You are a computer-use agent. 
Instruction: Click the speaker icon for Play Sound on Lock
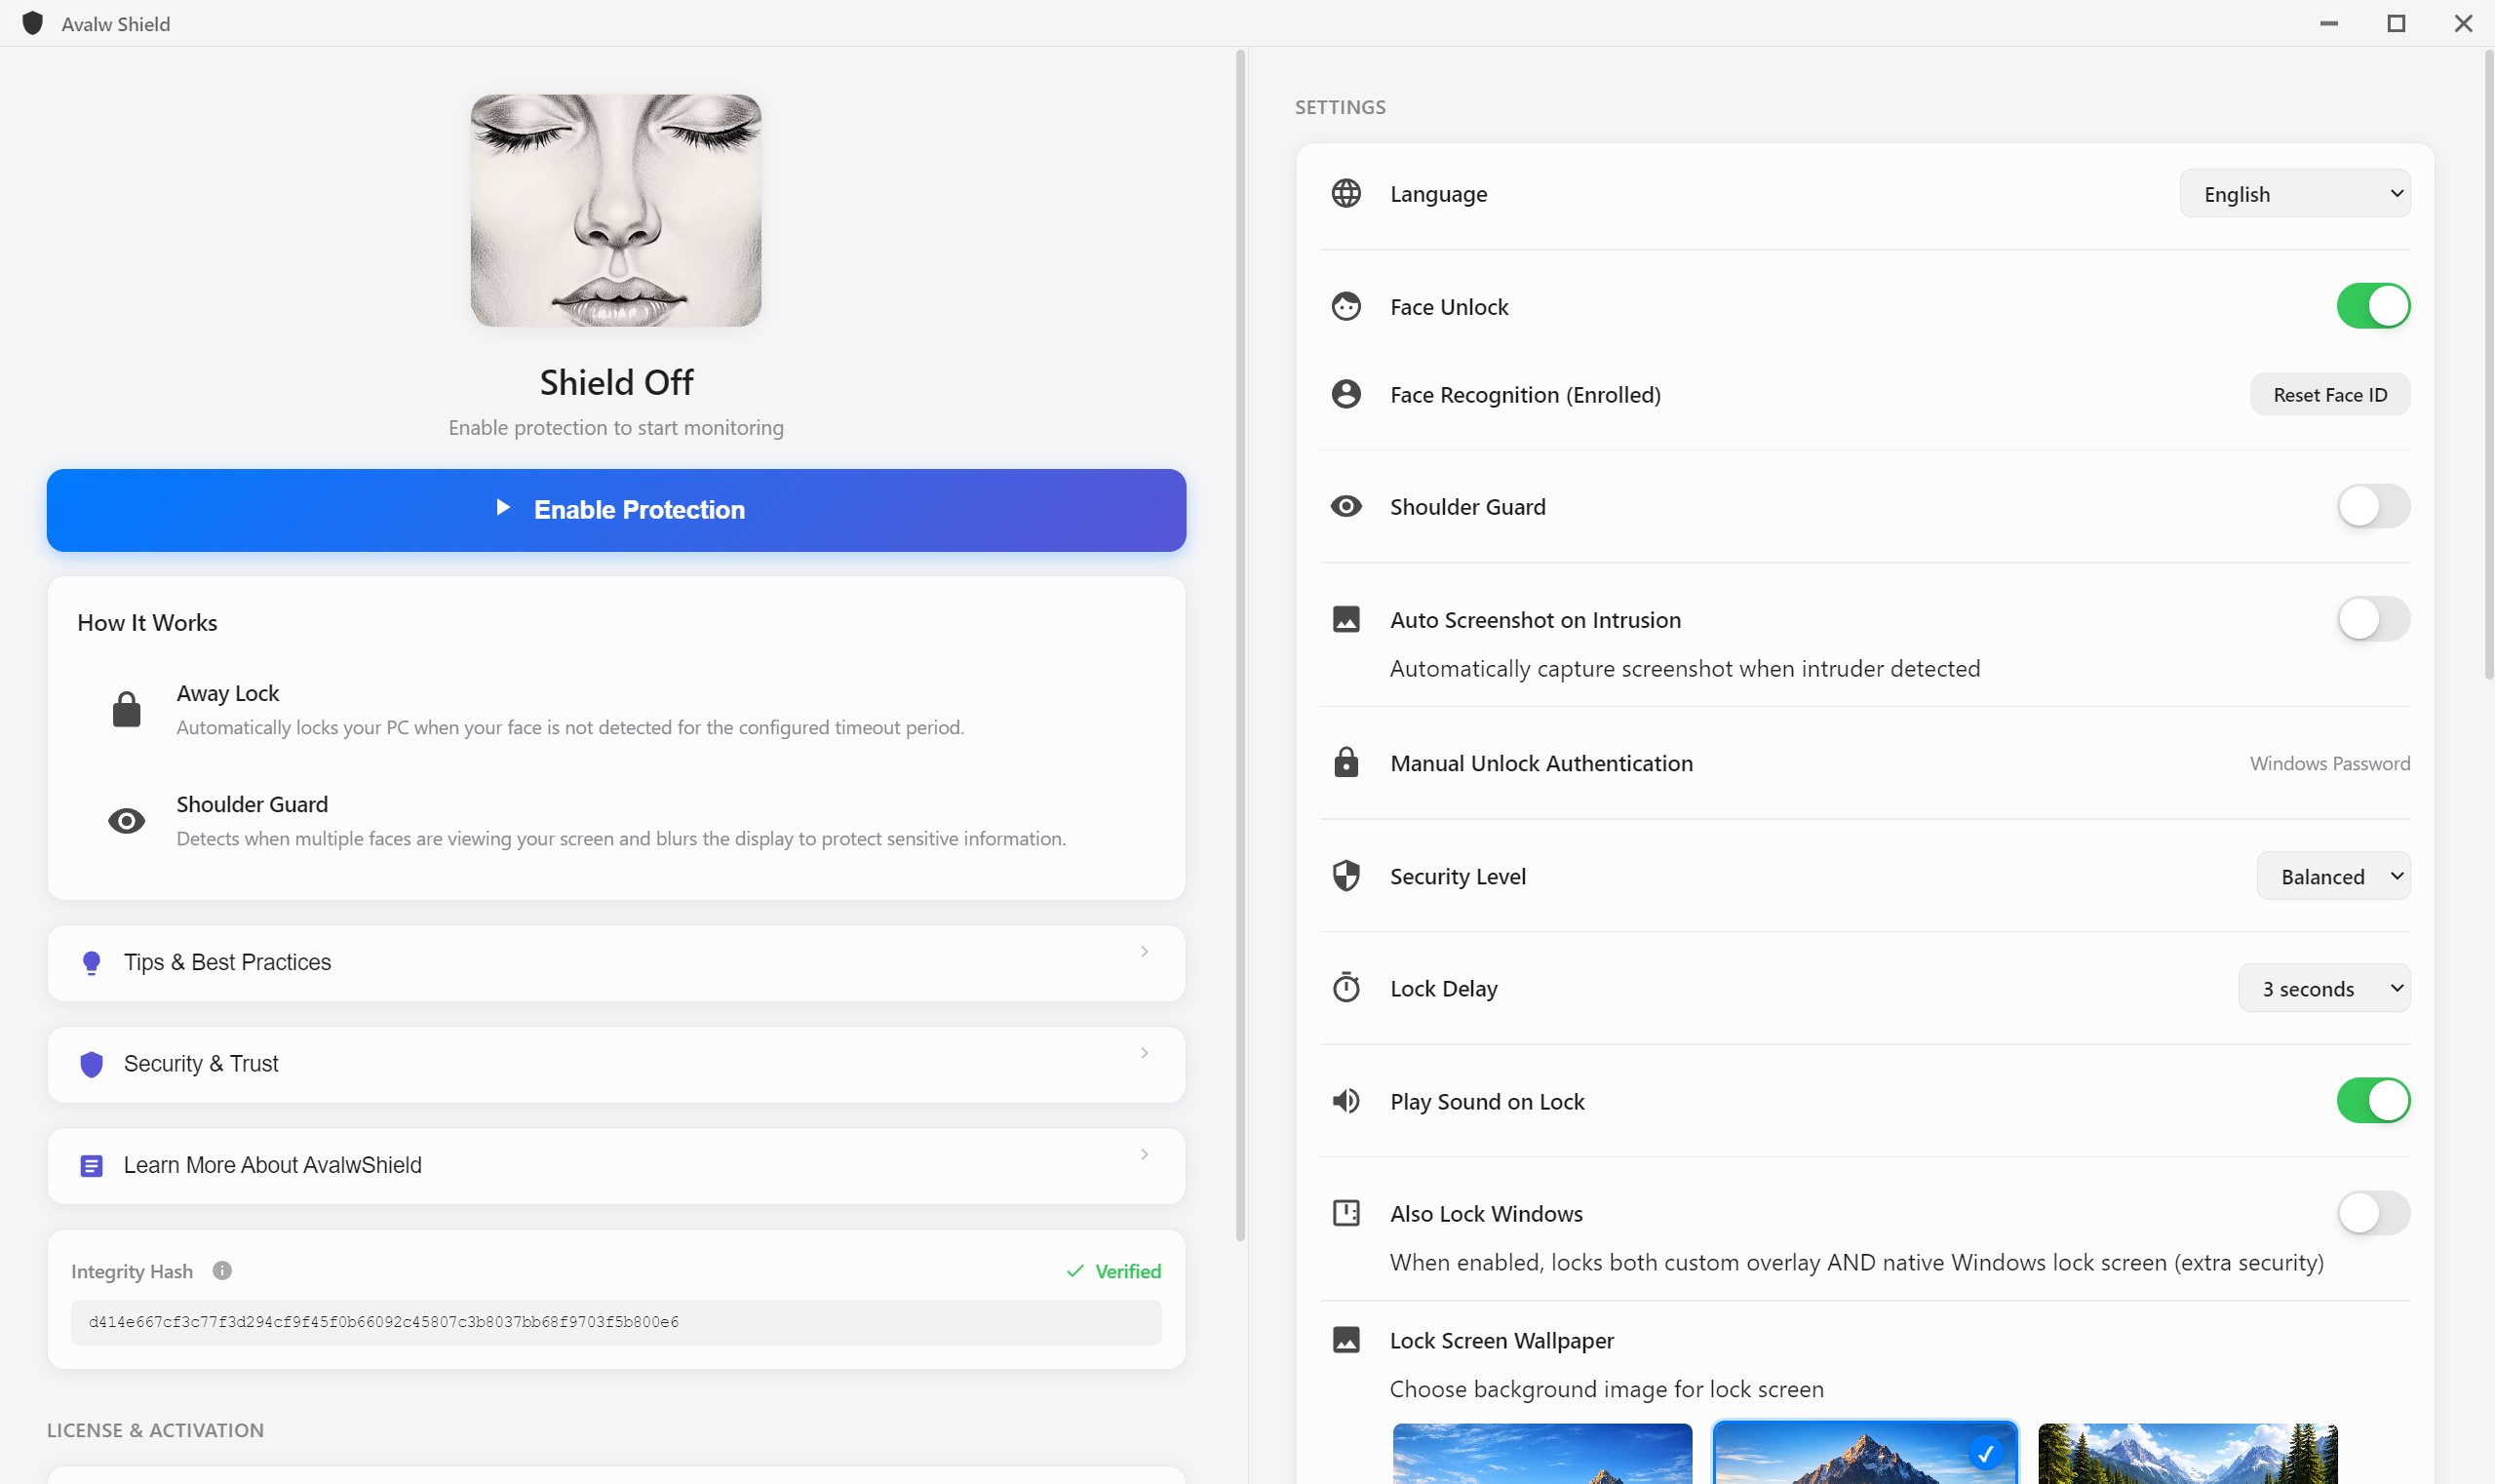coord(1346,1101)
